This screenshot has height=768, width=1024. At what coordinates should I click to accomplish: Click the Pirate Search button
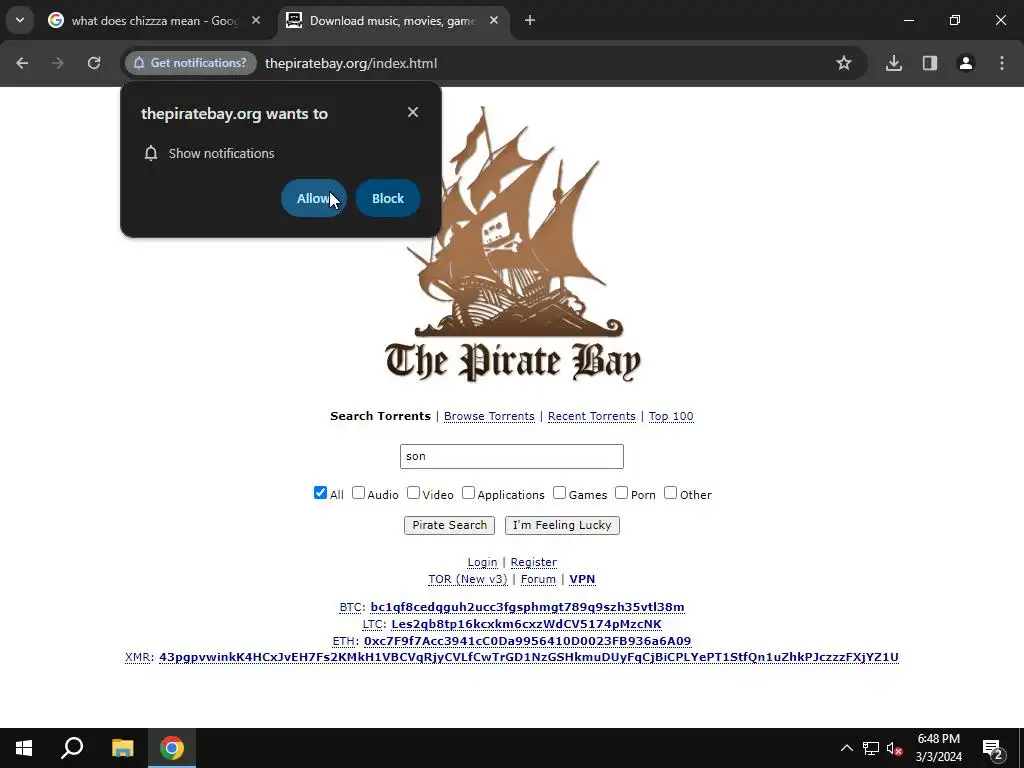coord(449,525)
